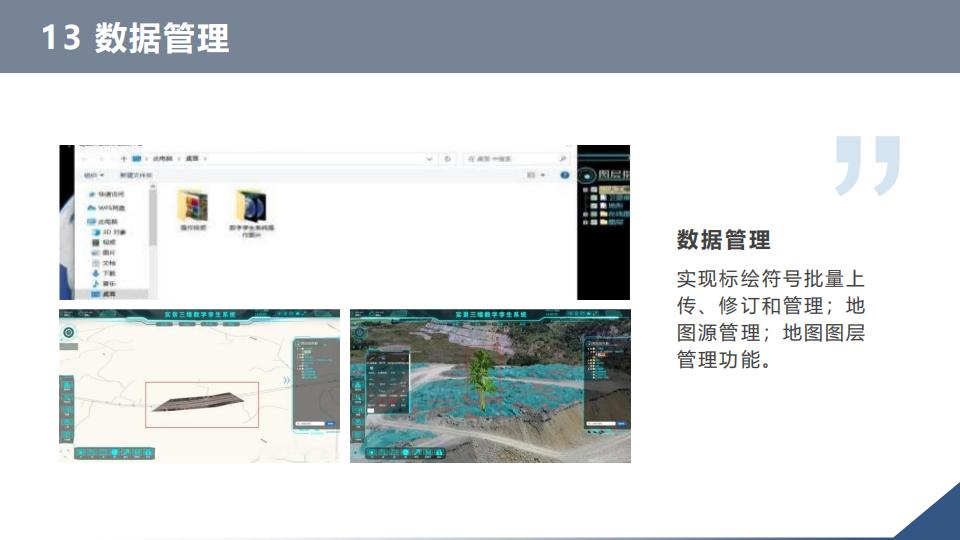The height and width of the screenshot is (540, 960).
Task: Select orange-highlighted row in terrain layer tree
Action: pos(601,354)
